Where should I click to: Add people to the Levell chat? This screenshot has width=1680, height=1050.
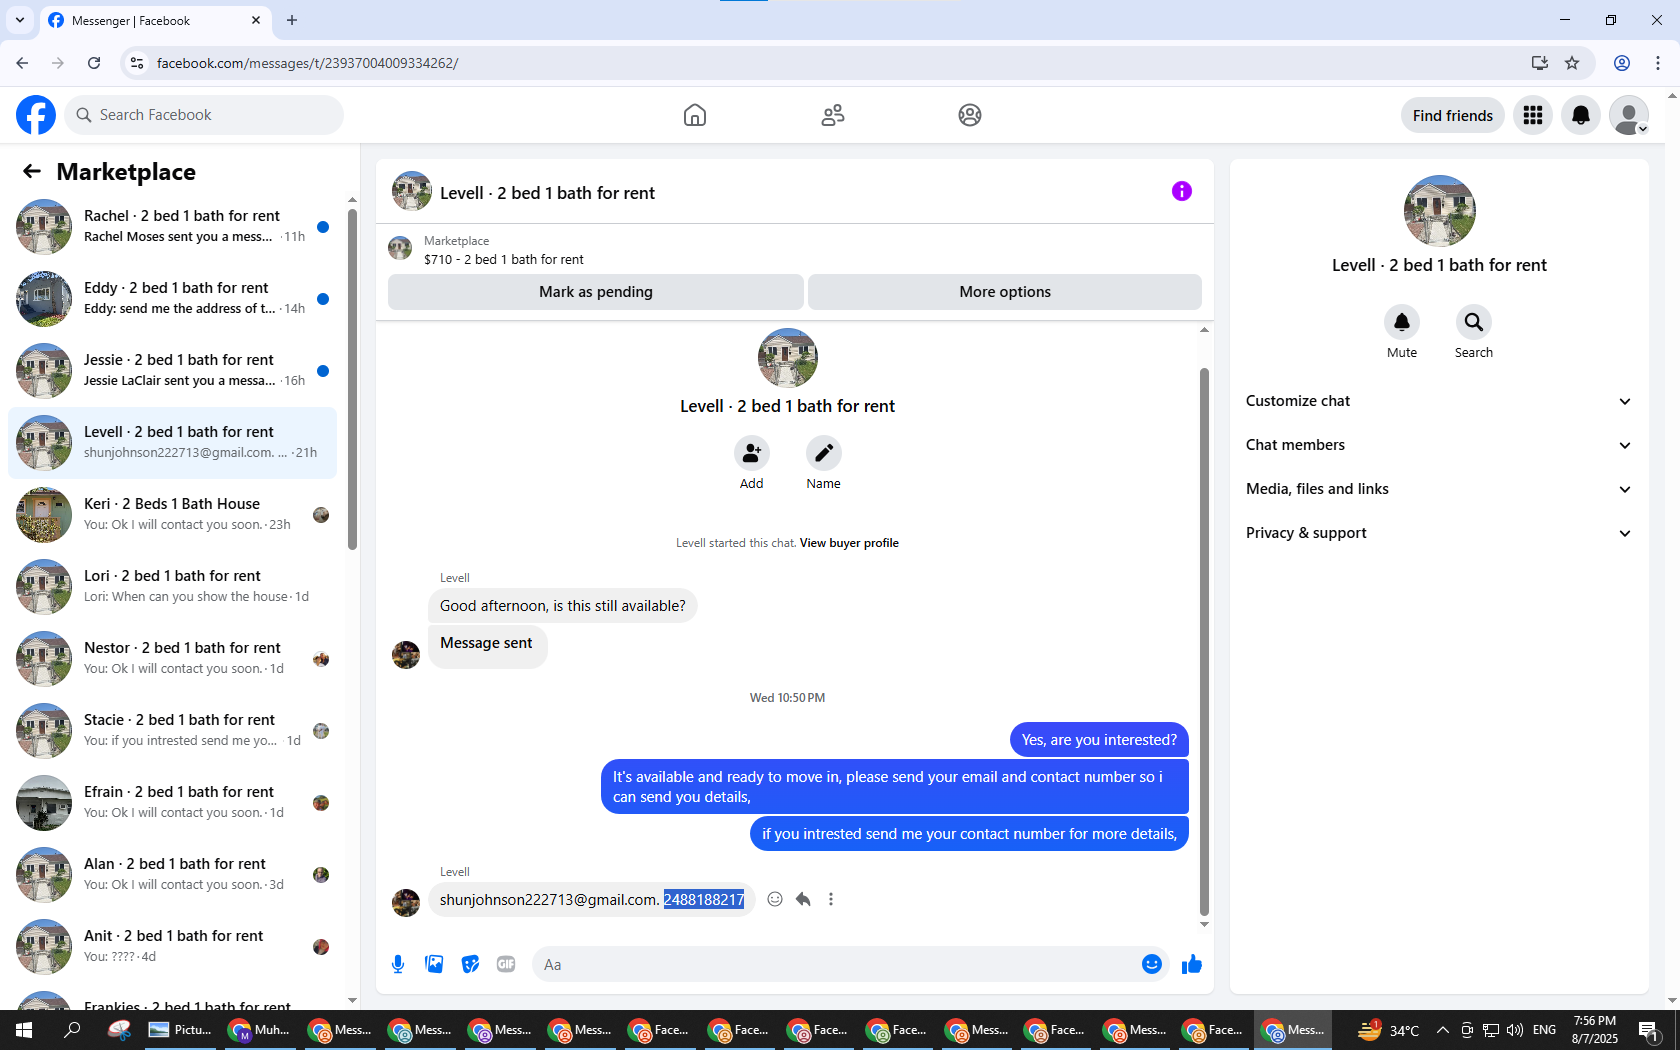[752, 453]
